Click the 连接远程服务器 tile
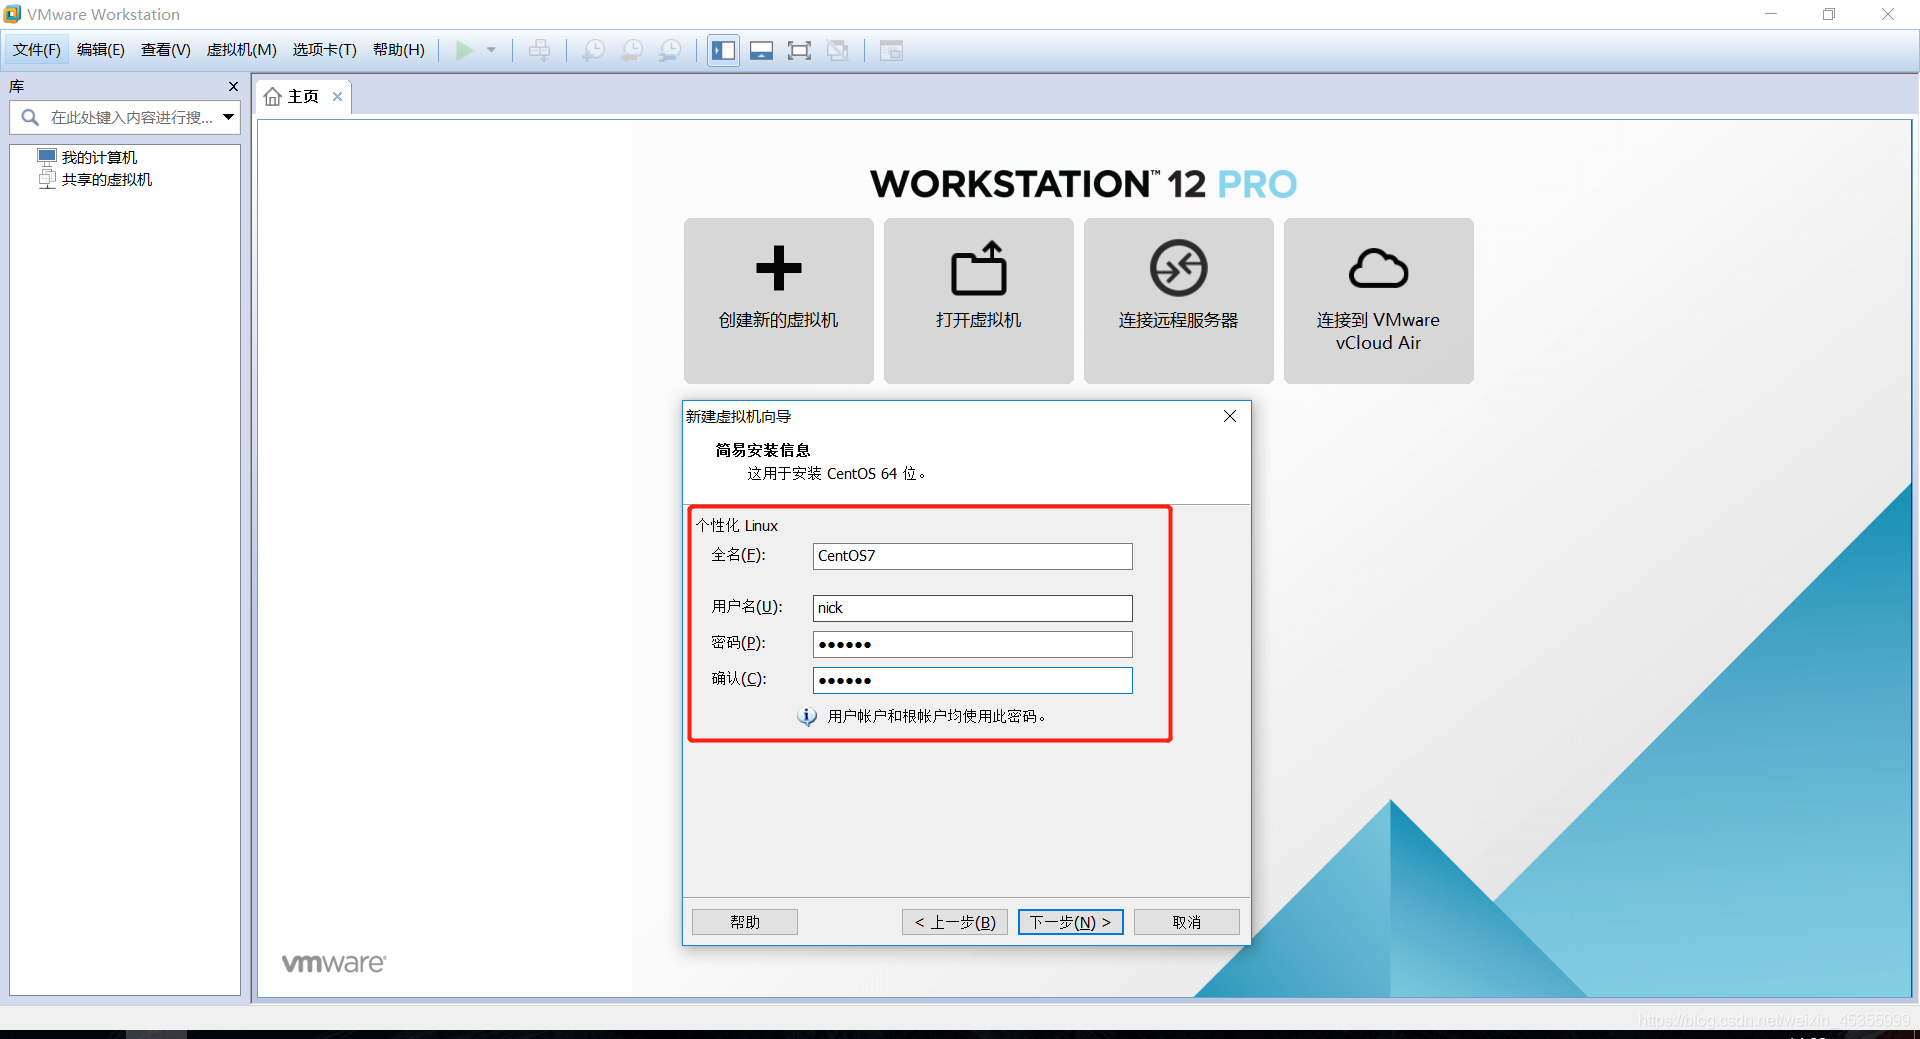1920x1039 pixels. [1179, 300]
